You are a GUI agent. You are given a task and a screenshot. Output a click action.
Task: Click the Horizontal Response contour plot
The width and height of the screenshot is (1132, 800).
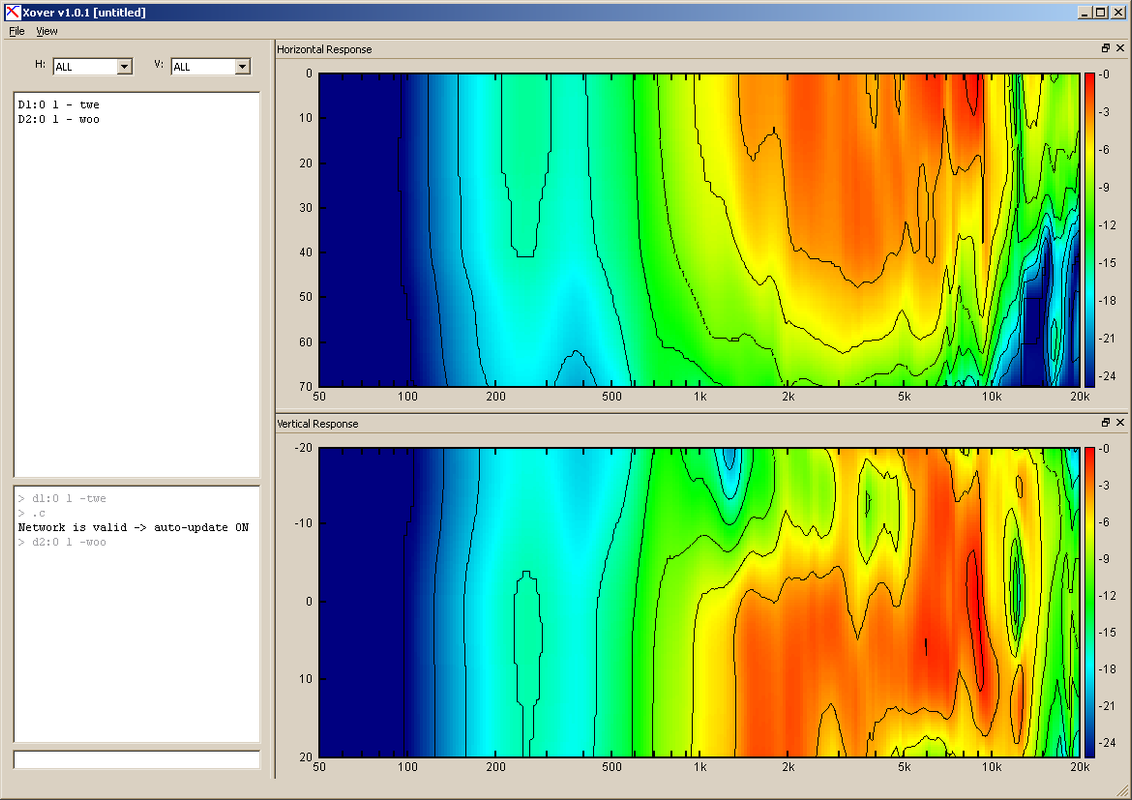[x=699, y=230]
